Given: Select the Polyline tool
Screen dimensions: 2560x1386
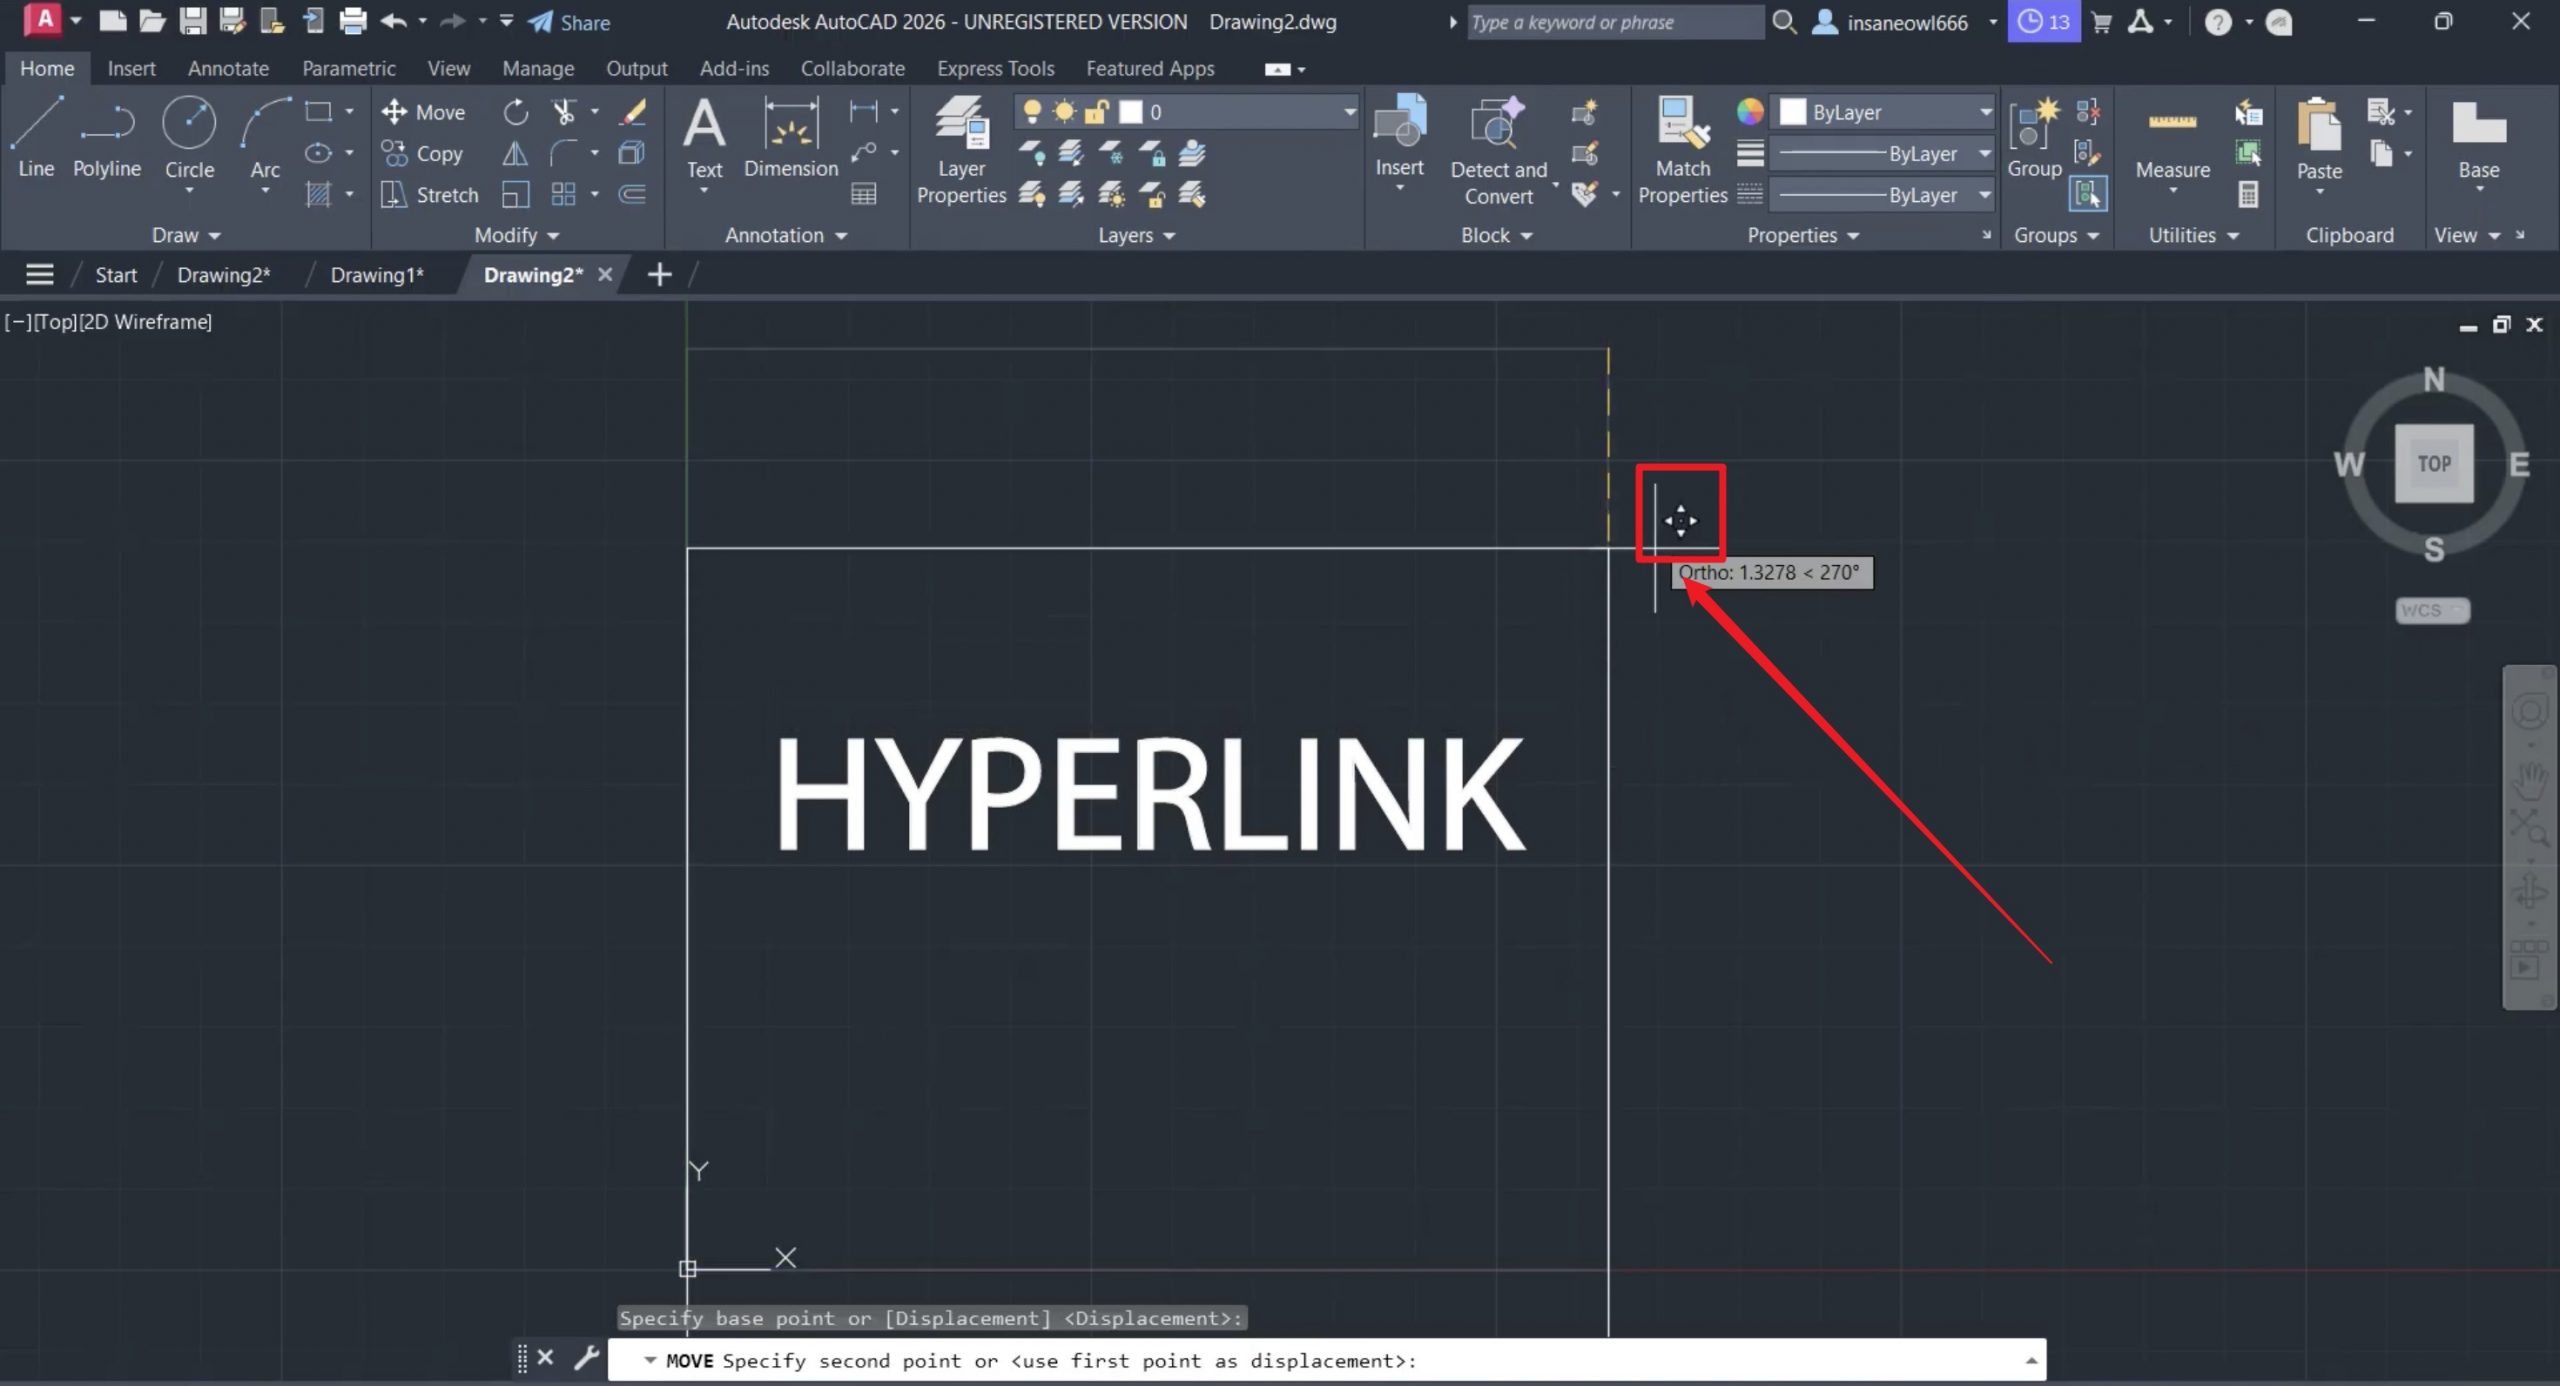Looking at the screenshot, I should click(107, 138).
